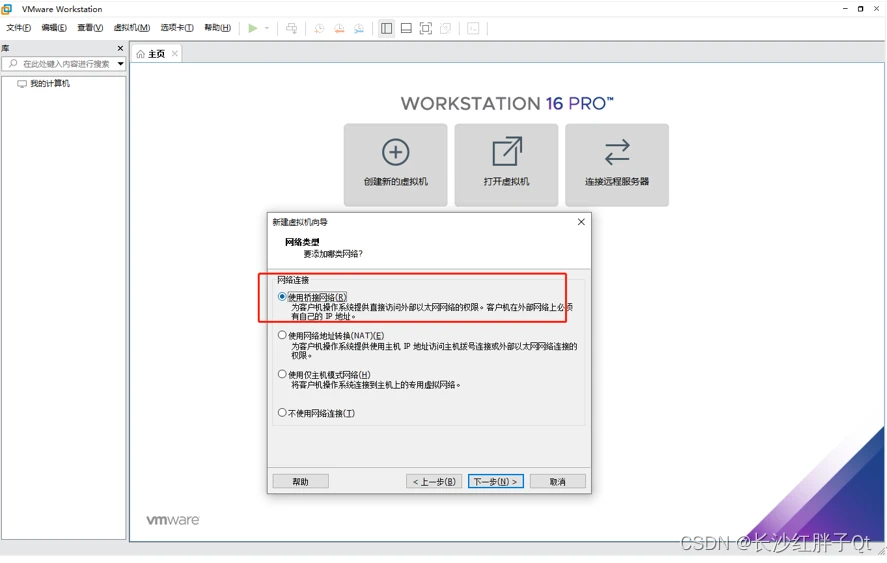Screen dimensions: 887x563
Task: Open the power options dropdown arrow
Action: click(267, 28)
